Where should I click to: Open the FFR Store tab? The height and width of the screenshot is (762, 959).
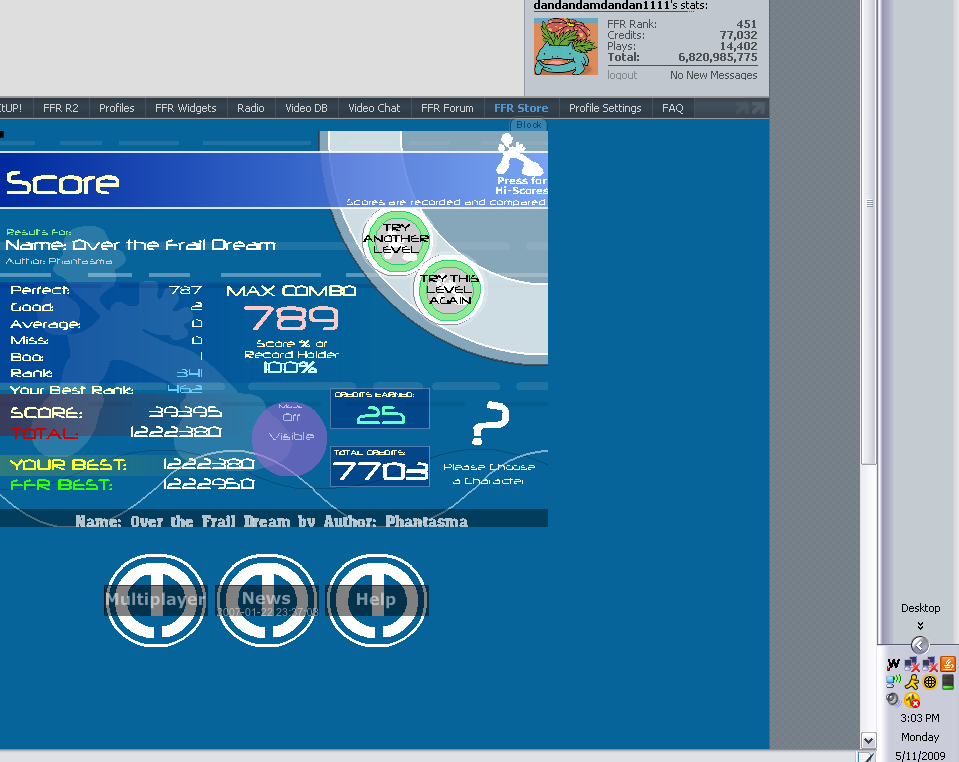click(x=521, y=108)
